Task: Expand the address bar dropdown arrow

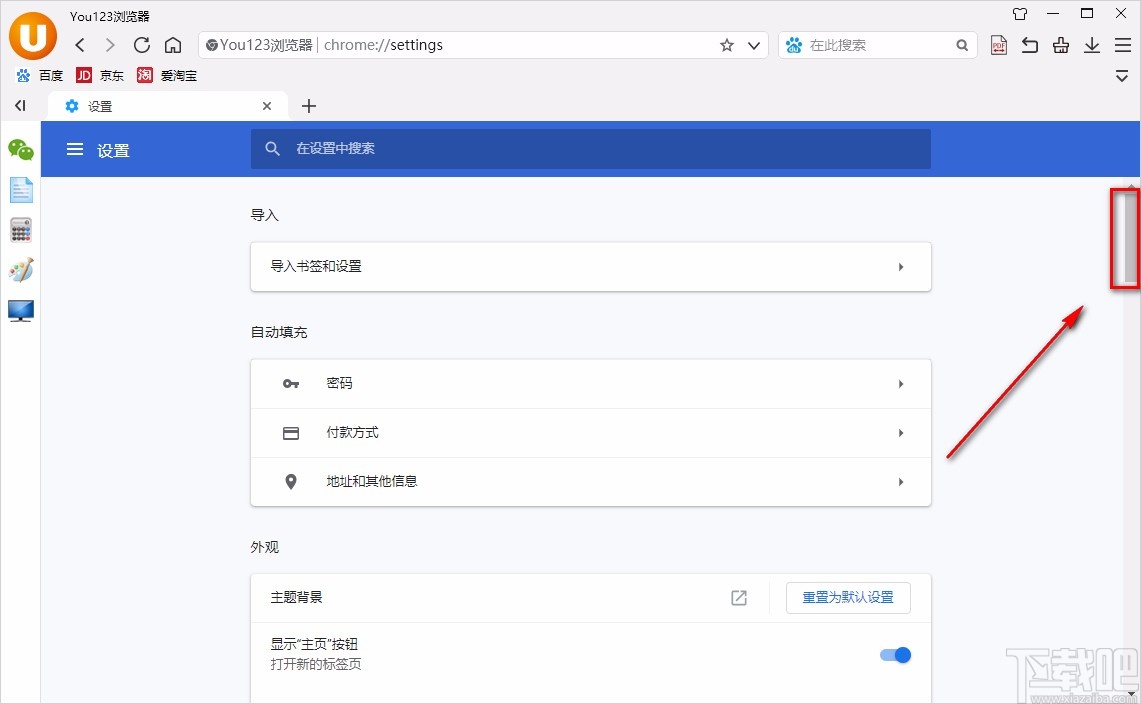Action: pos(754,45)
